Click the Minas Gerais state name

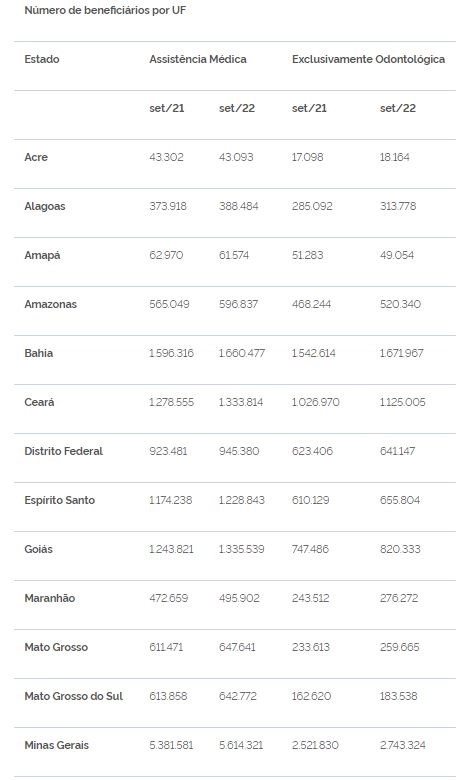57,745
